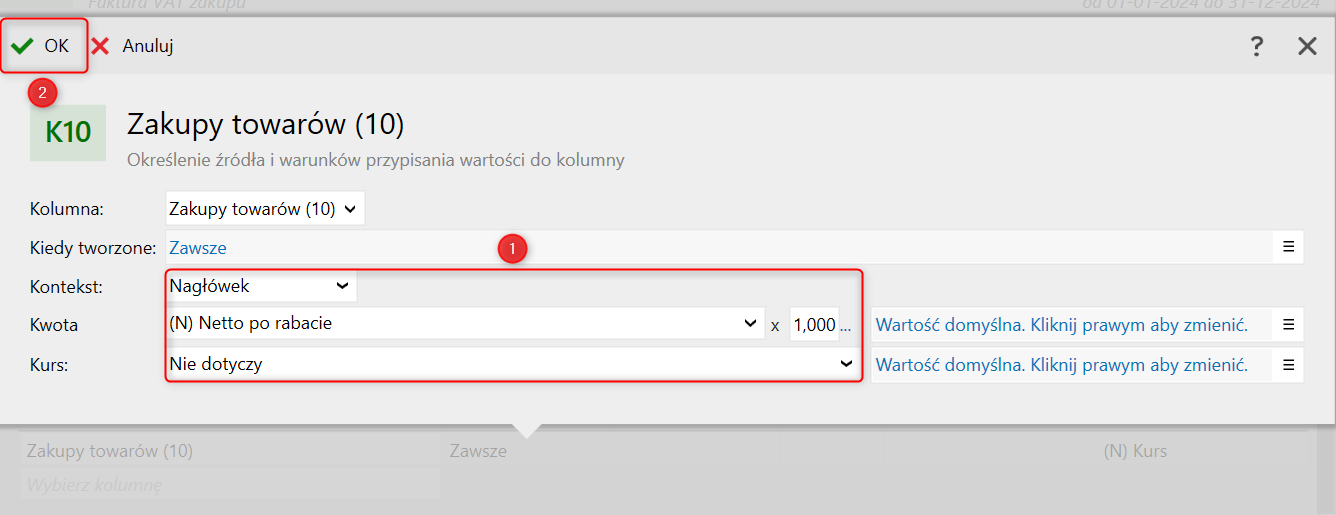
Task: Expand the Kontekst dropdown set to Nagłówek
Action: tap(261, 286)
